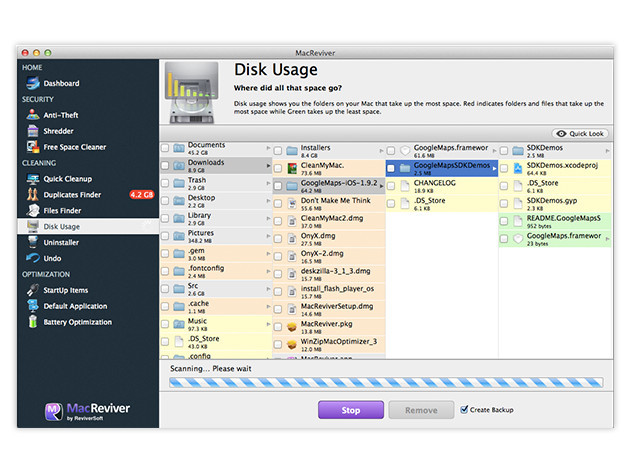Check the Documents folder checkbox
This screenshot has width=630, height=473.
click(x=165, y=148)
